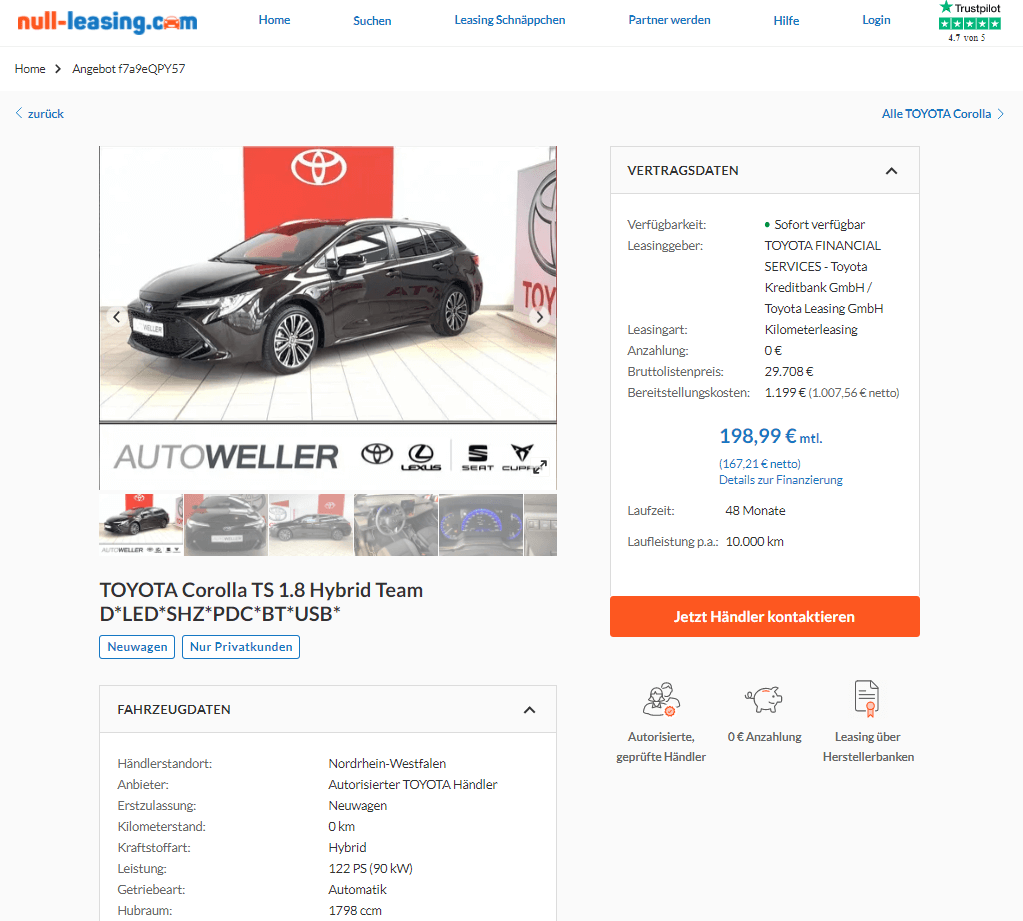Click the Herstellerbanken document icon
The image size is (1023, 921).
click(867, 699)
